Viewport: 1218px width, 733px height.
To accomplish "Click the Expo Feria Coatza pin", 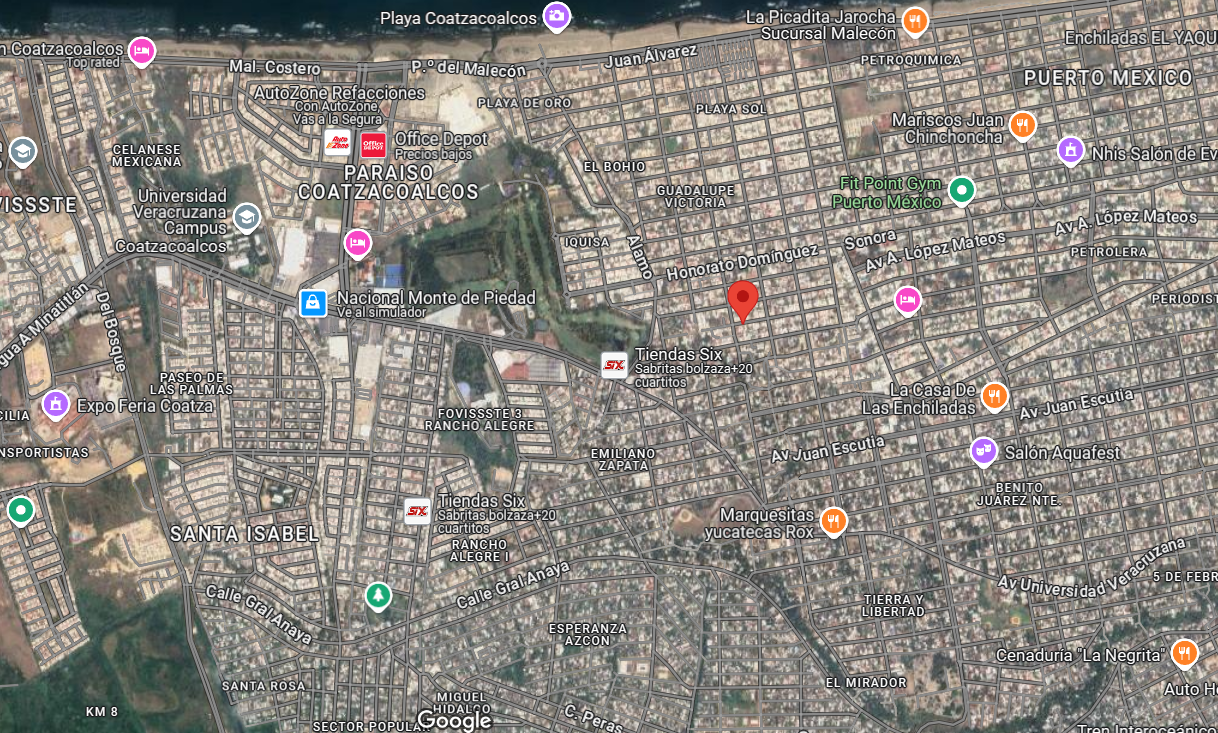I will tap(56, 405).
